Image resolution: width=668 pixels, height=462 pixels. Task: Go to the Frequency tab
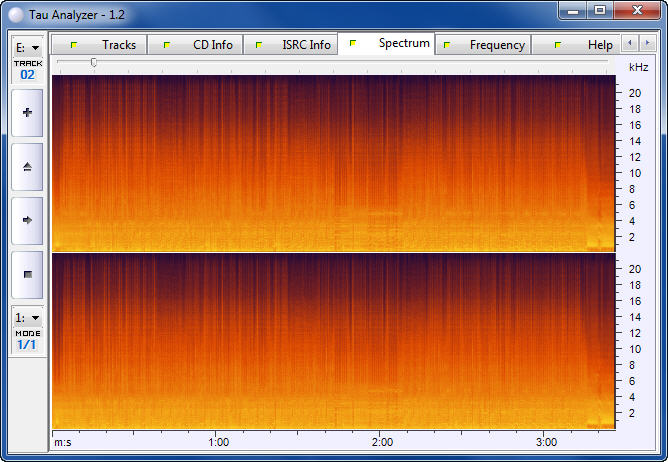click(x=486, y=45)
